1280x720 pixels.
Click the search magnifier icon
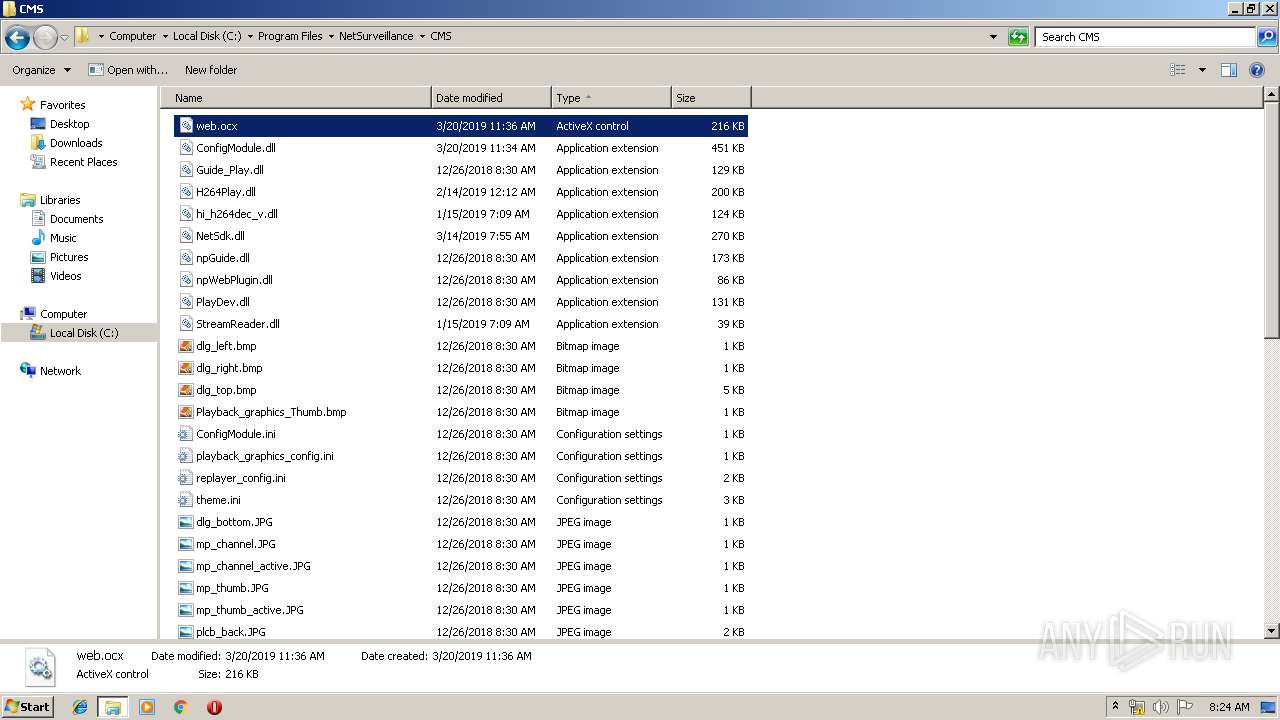click(1267, 37)
